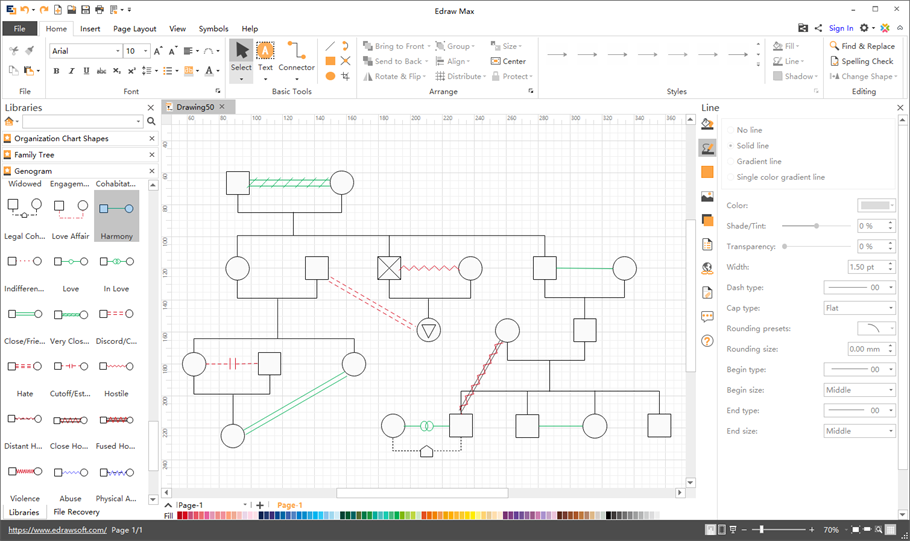Viewport: 910px width, 541px height.
Task: Open the Shadow pane icon in sidebar
Action: [x=707, y=220]
